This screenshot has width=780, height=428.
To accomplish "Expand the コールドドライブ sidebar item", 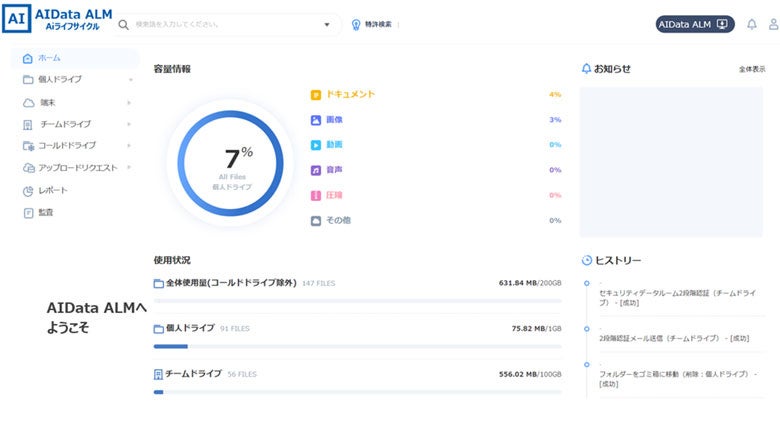I will pos(130,146).
